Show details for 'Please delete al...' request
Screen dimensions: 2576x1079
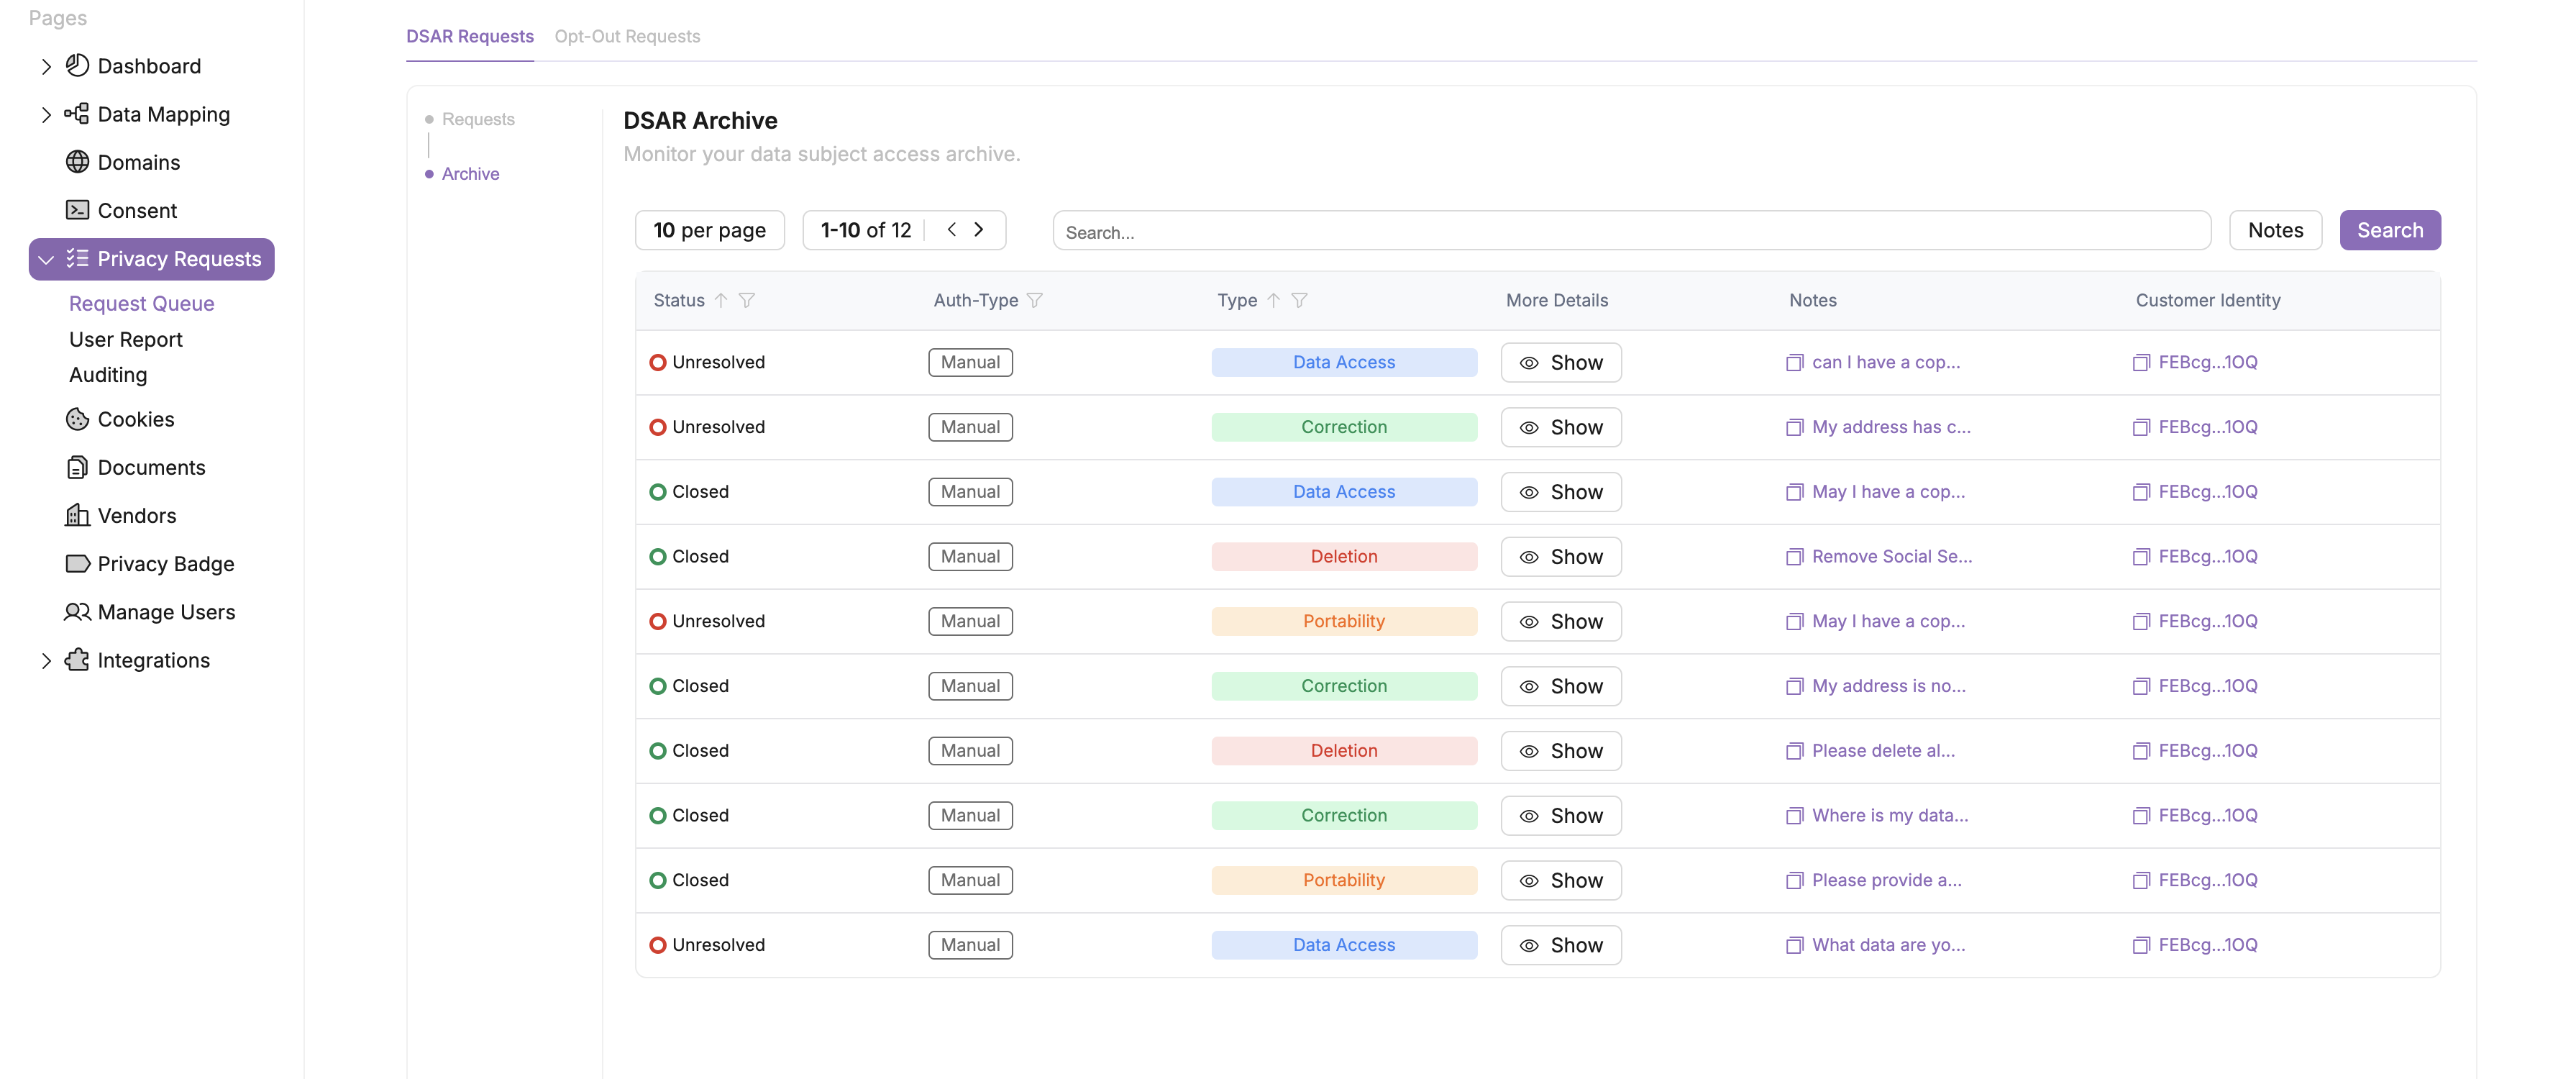point(1561,750)
